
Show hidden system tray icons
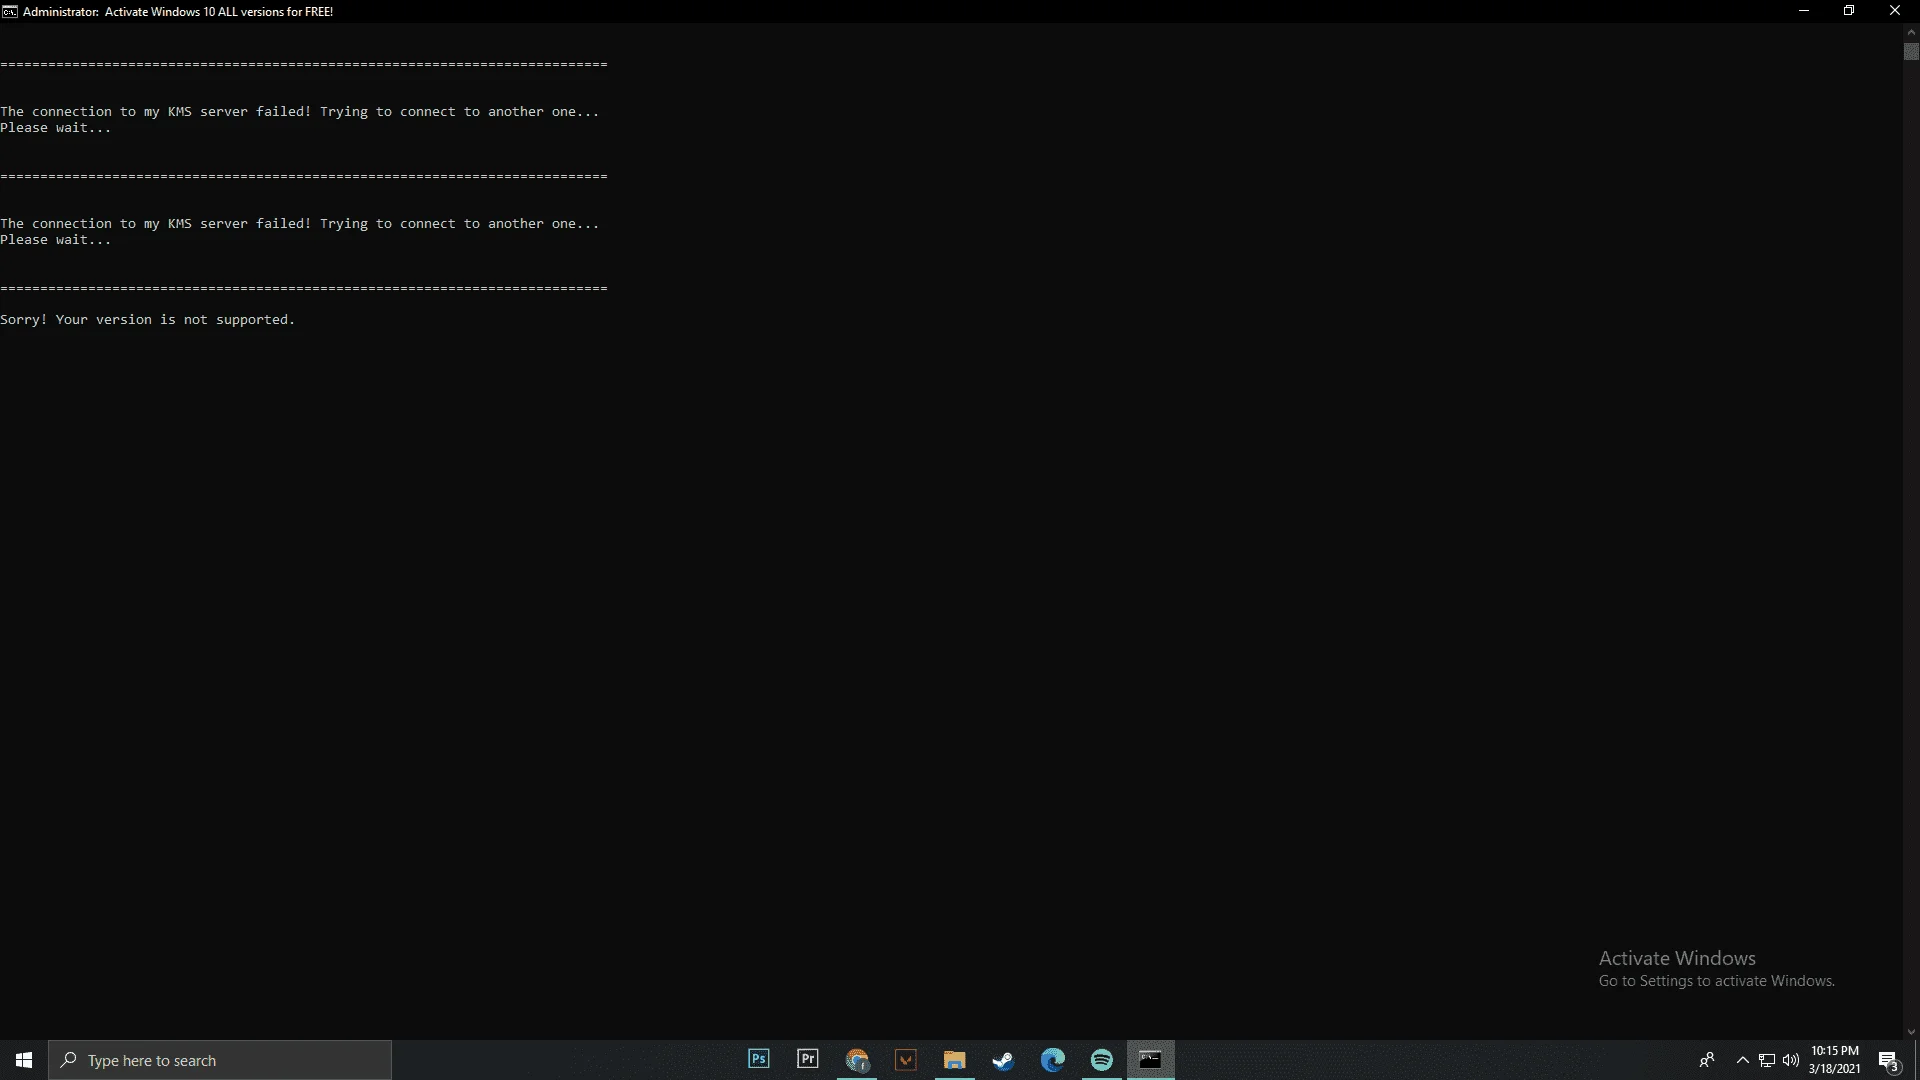tap(1743, 1060)
